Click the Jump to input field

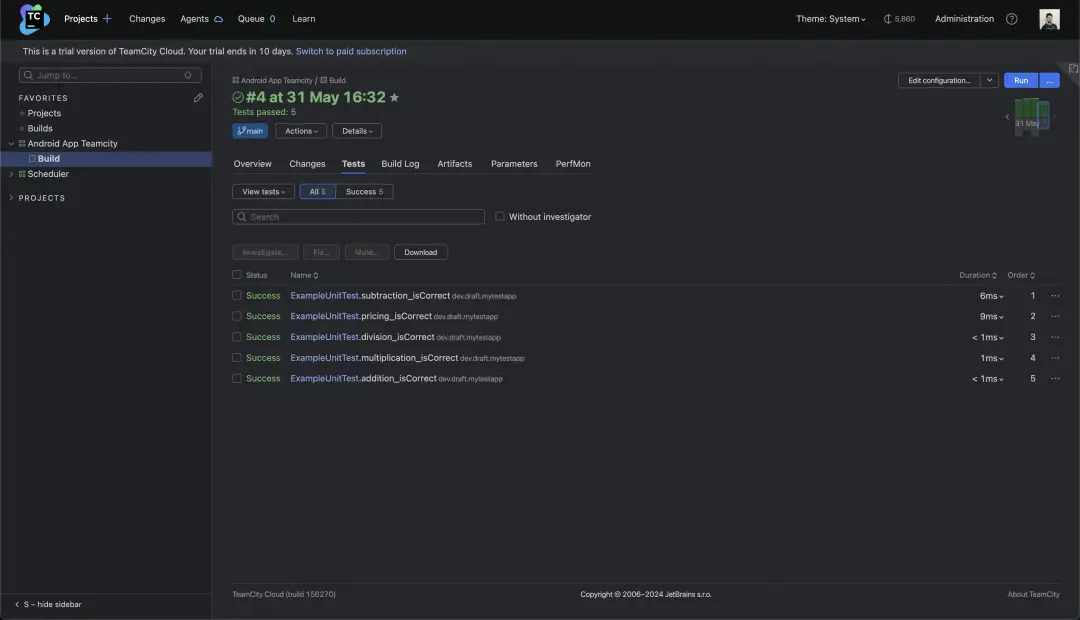110,75
